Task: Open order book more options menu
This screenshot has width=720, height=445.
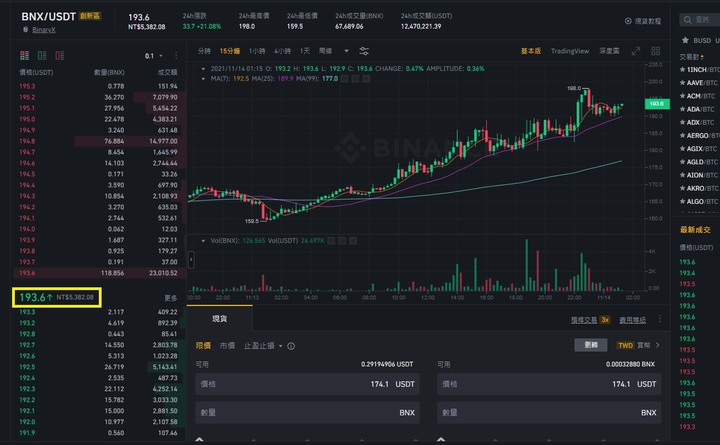Action: pos(176,56)
